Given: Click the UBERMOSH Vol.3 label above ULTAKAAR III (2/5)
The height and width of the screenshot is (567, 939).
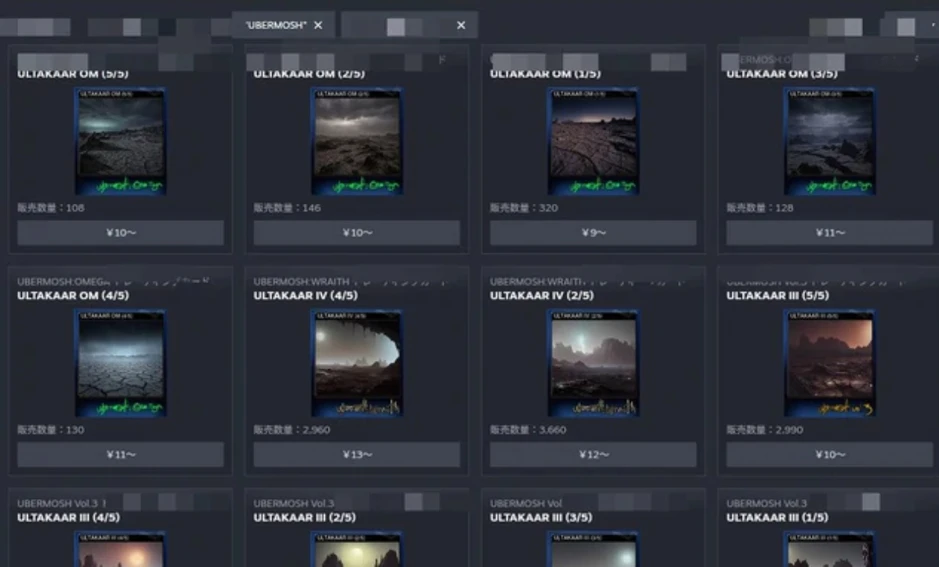Looking at the screenshot, I should pyautogui.click(x=294, y=504).
